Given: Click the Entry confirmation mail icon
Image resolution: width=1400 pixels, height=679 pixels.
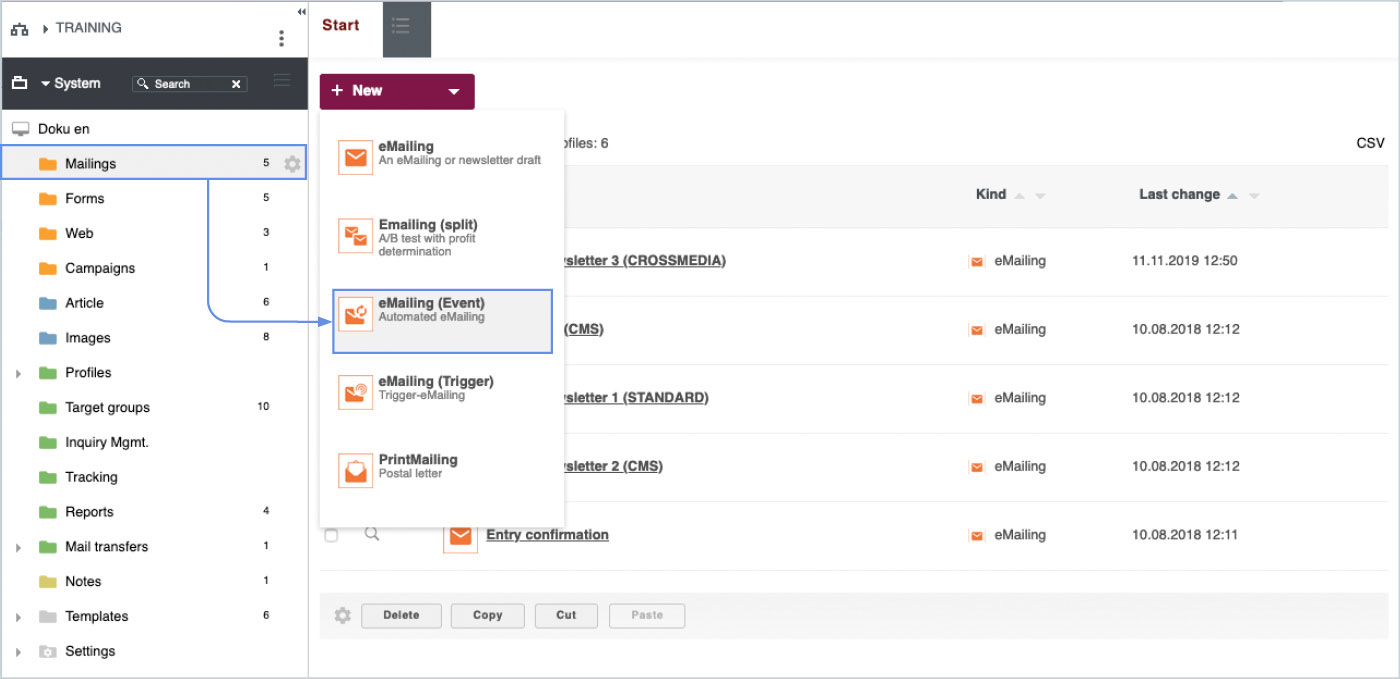Looking at the screenshot, I should pyautogui.click(x=460, y=537).
